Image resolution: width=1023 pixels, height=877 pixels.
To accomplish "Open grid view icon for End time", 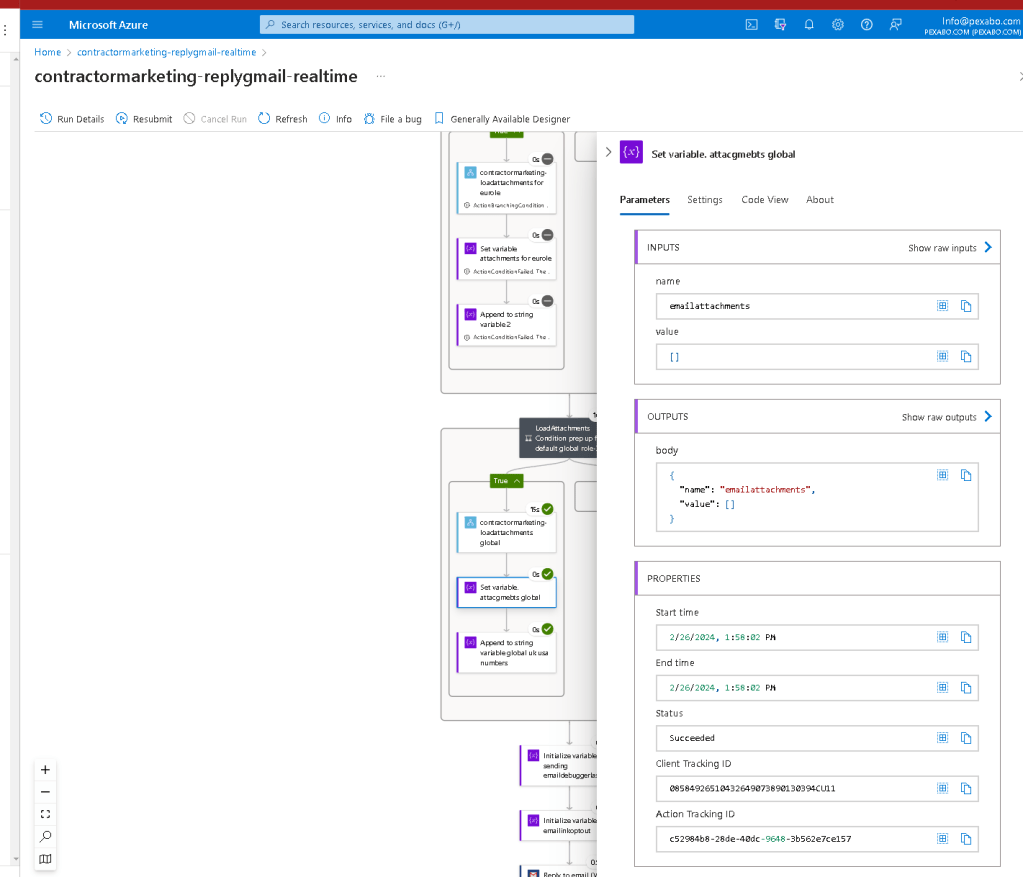I will [942, 686].
